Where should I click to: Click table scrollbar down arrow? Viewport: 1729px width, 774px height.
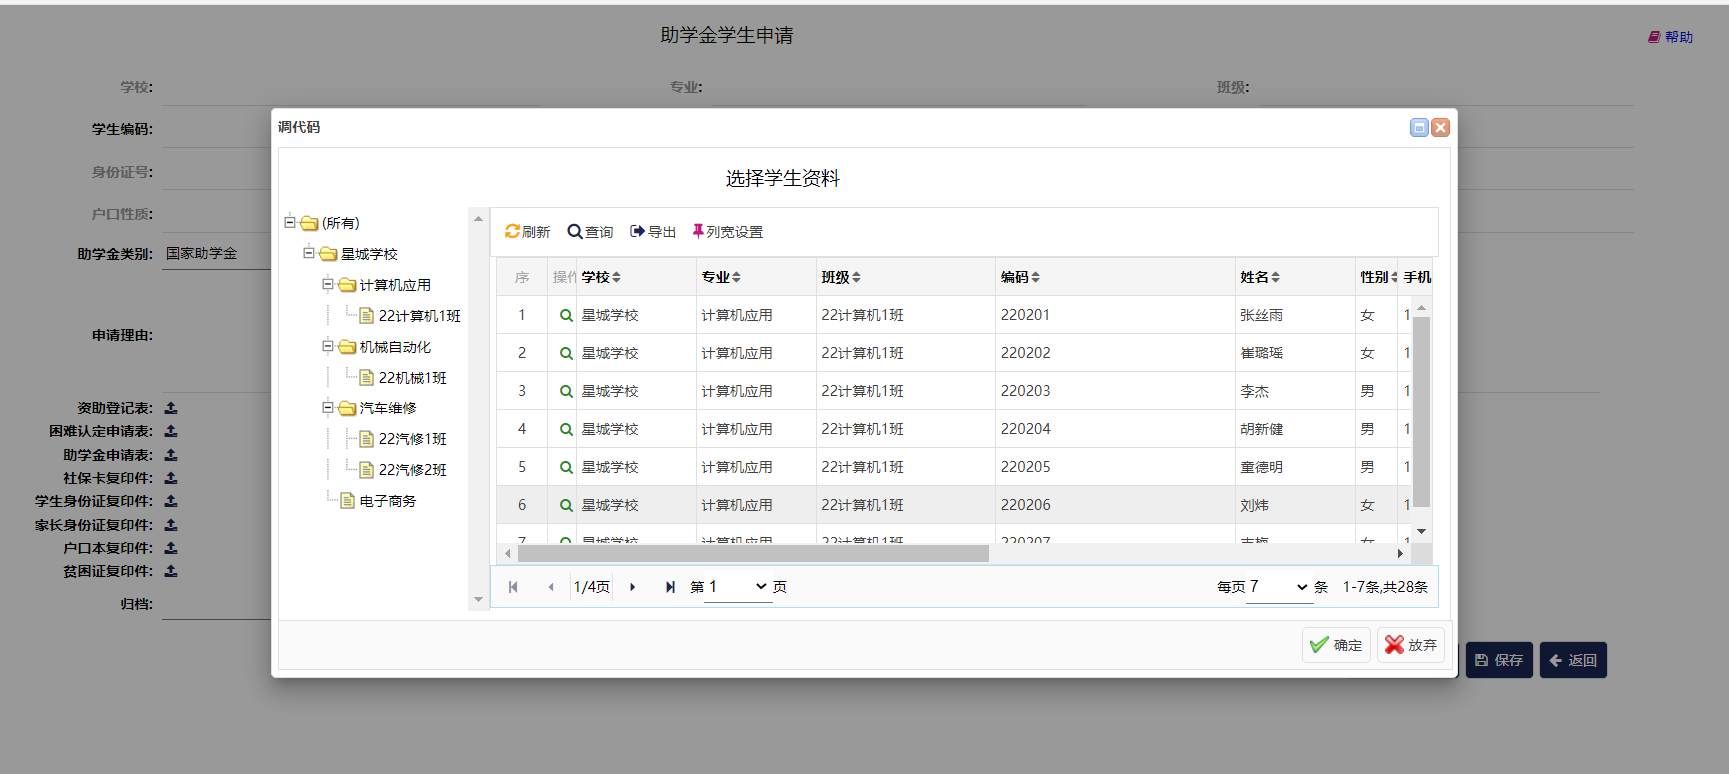pos(1421,531)
